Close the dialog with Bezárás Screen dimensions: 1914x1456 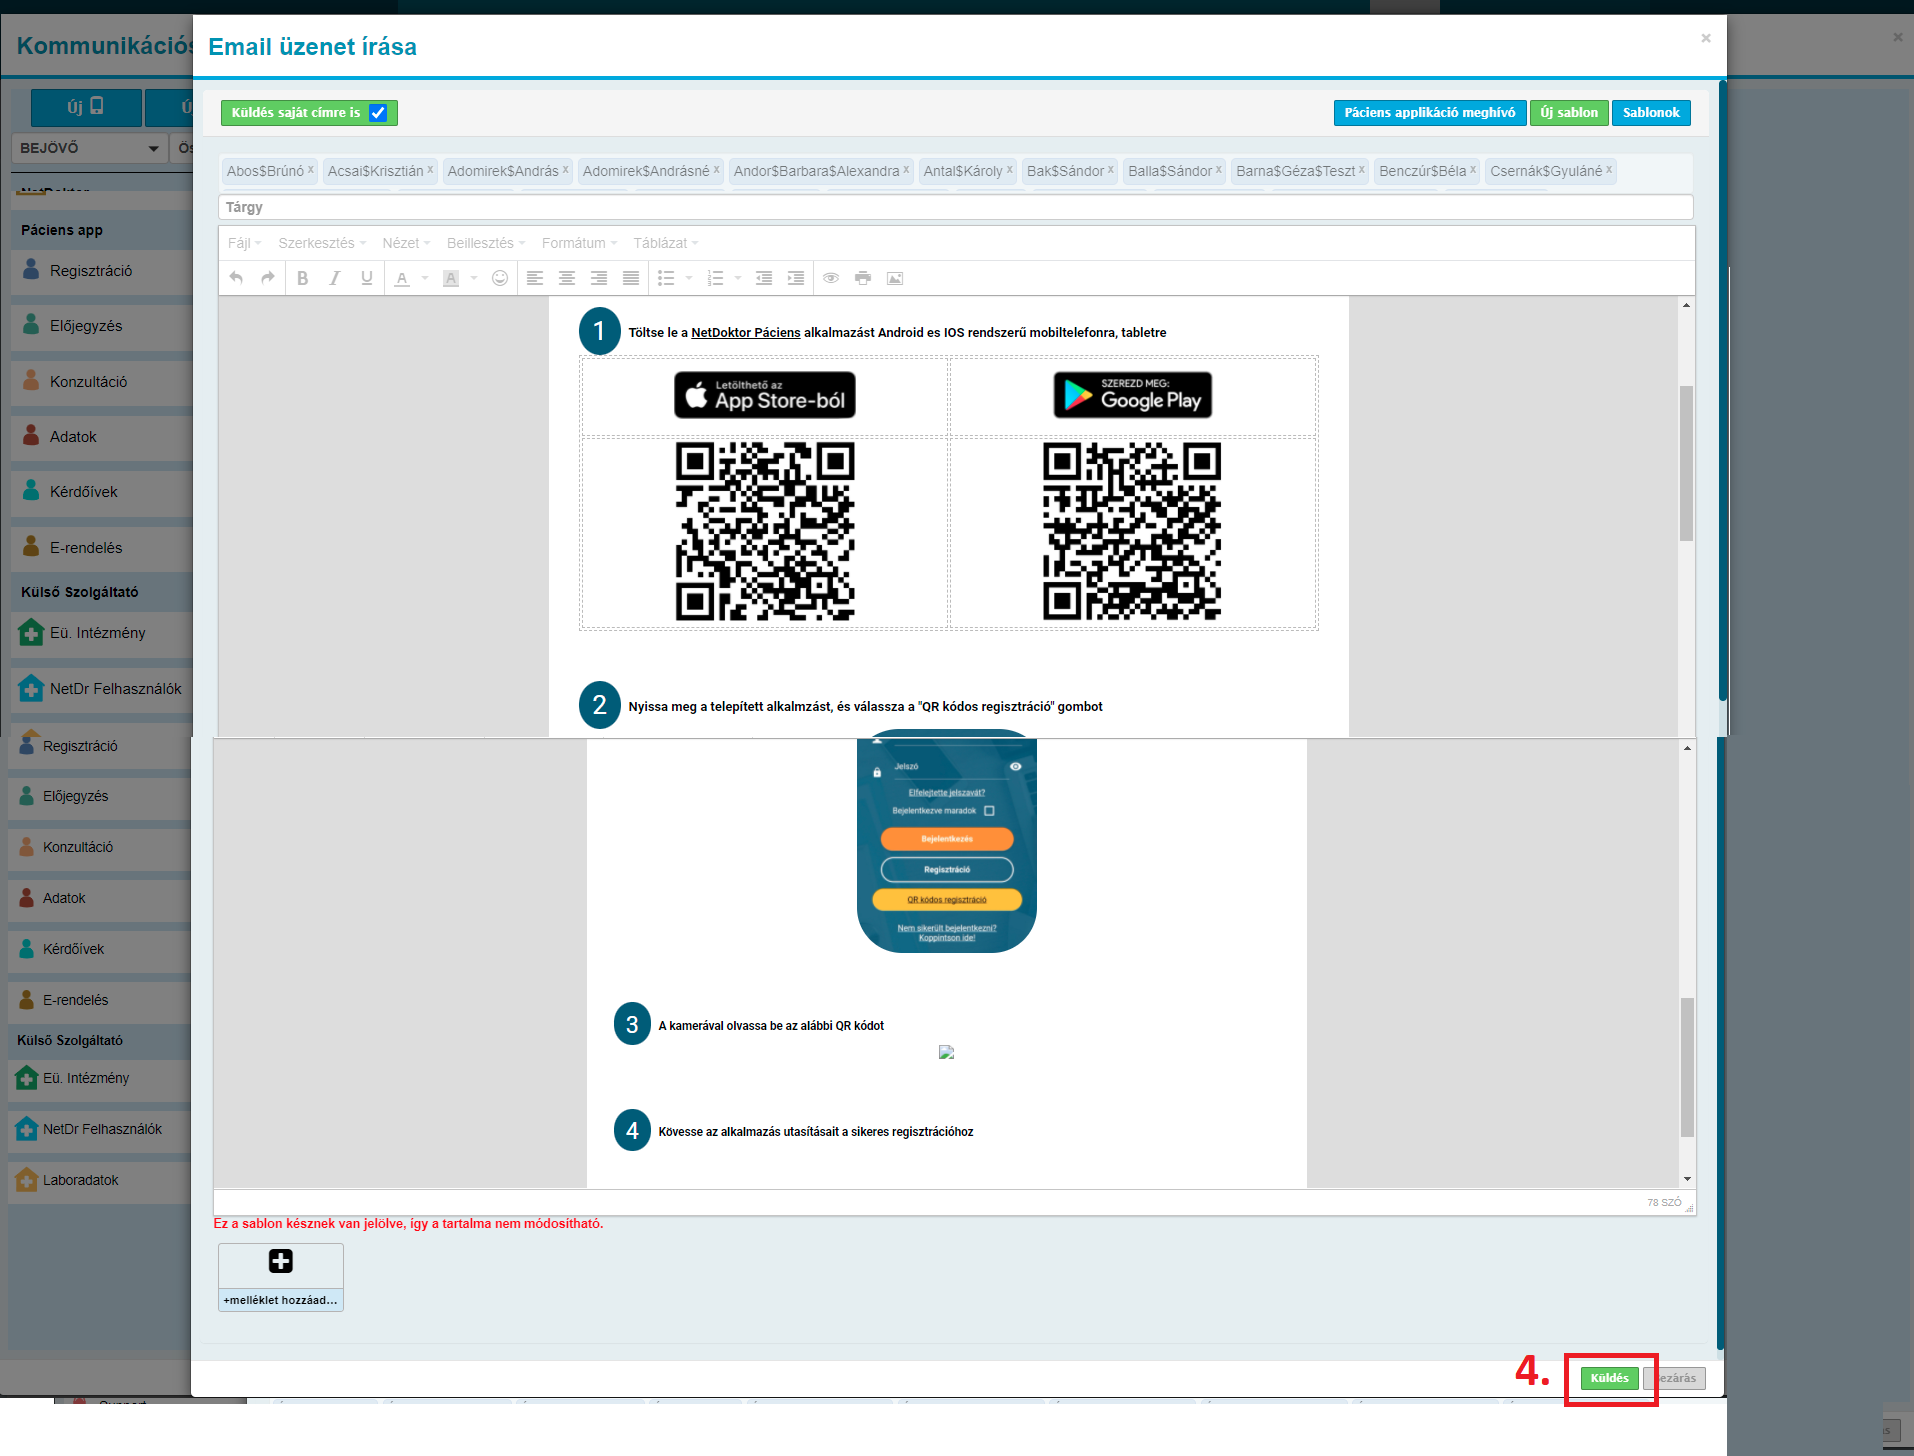click(x=1675, y=1378)
